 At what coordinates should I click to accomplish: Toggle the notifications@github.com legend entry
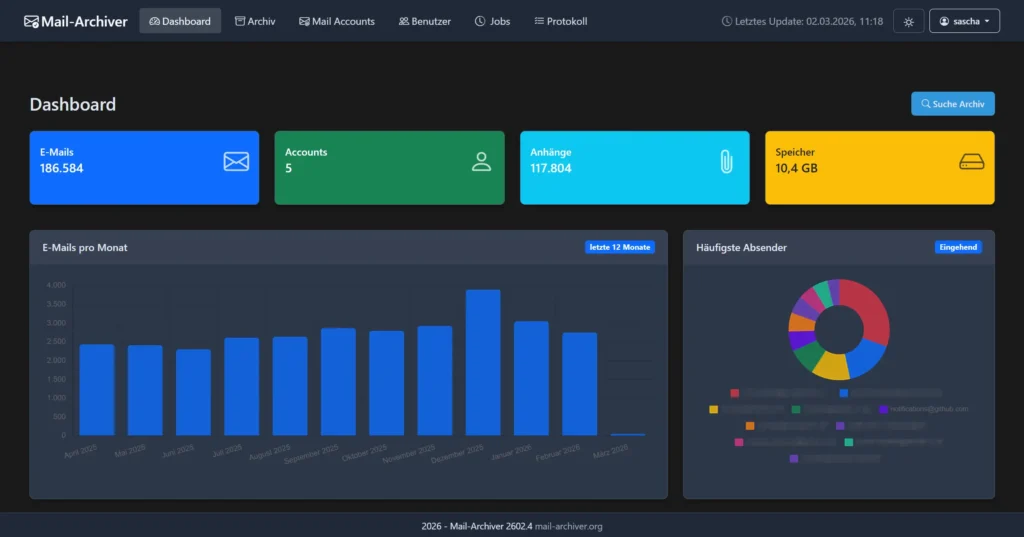[924, 409]
